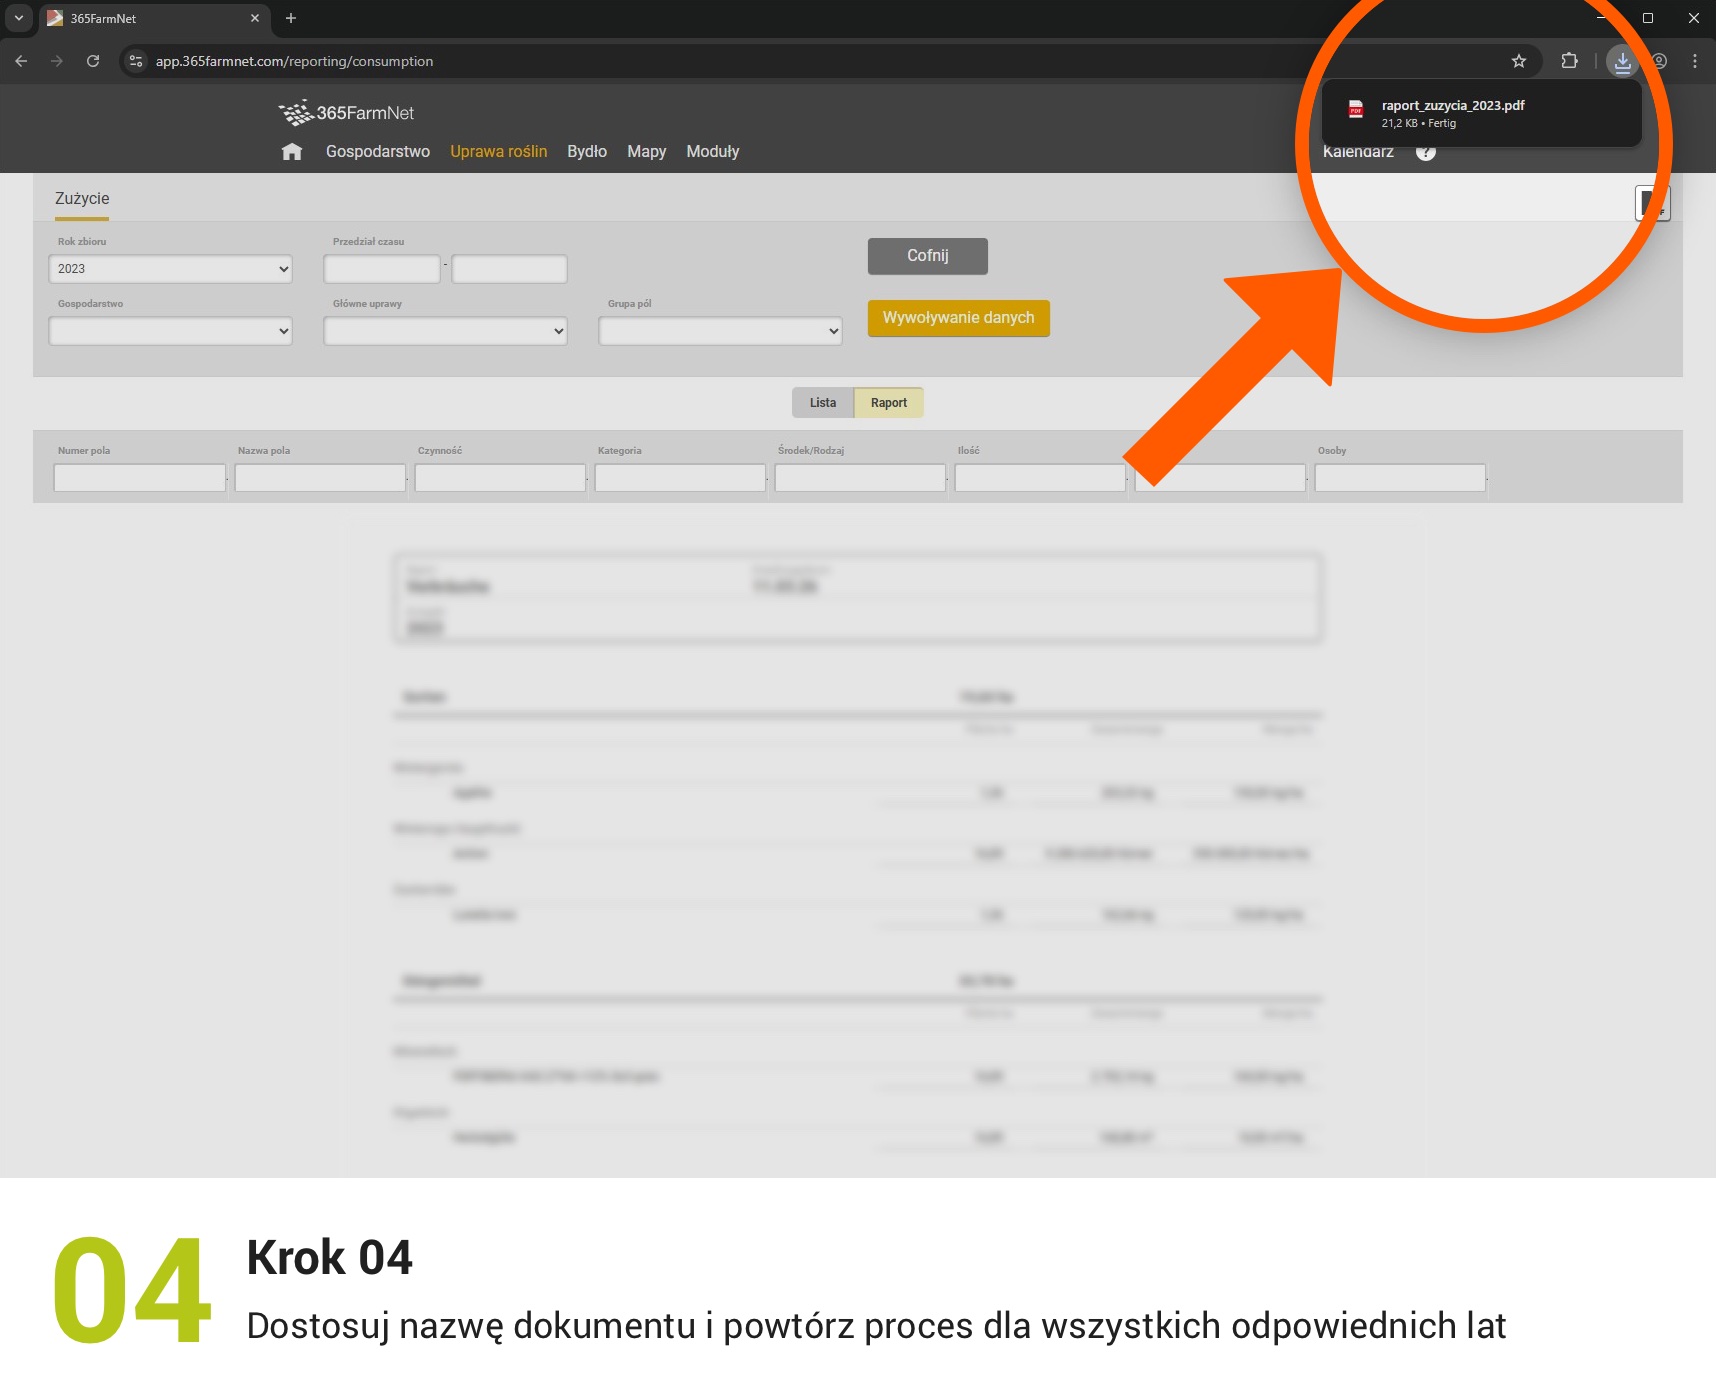This screenshot has width=1716, height=1392.
Task: Type in the Numer pola filter field
Action: (138, 477)
